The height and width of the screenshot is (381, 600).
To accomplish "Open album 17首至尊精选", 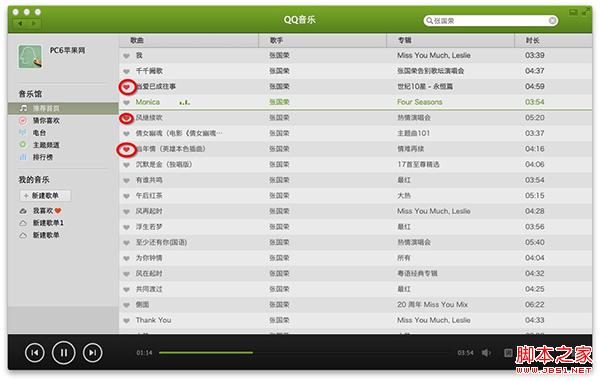I will (418, 164).
